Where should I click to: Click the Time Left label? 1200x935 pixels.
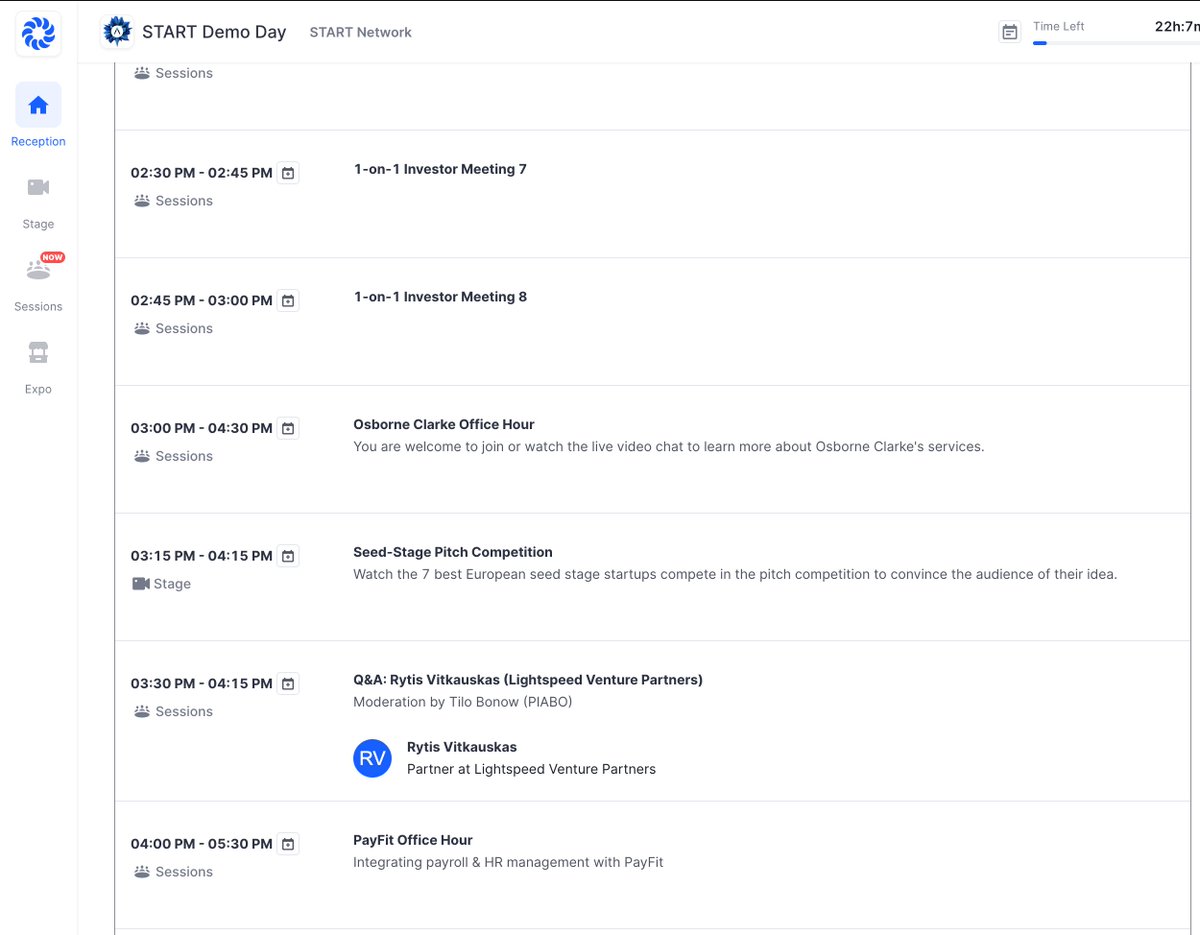point(1059,26)
